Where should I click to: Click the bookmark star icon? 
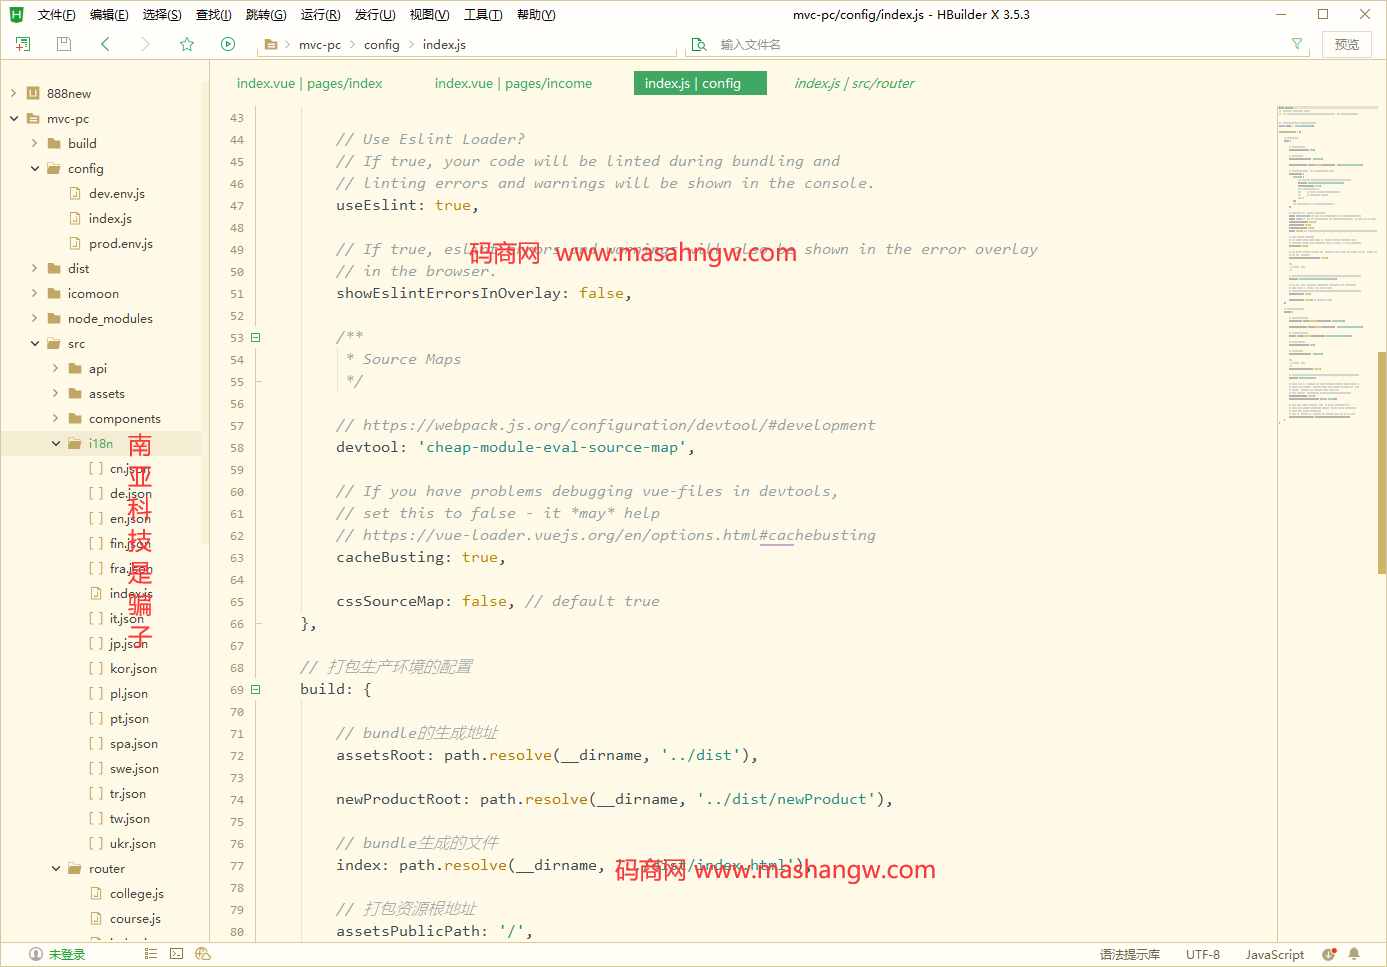tap(187, 44)
